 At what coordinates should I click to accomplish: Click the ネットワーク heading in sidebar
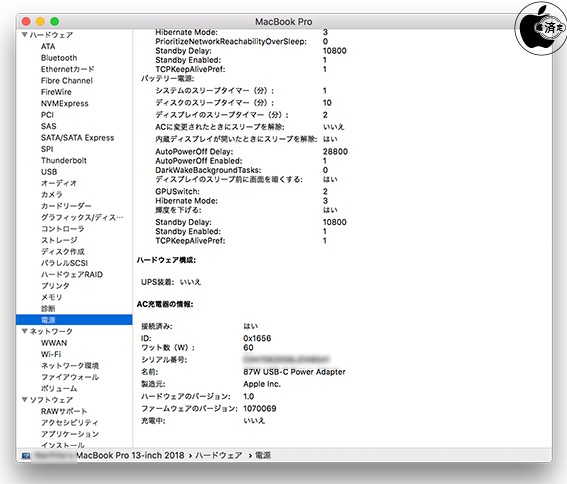point(51,331)
